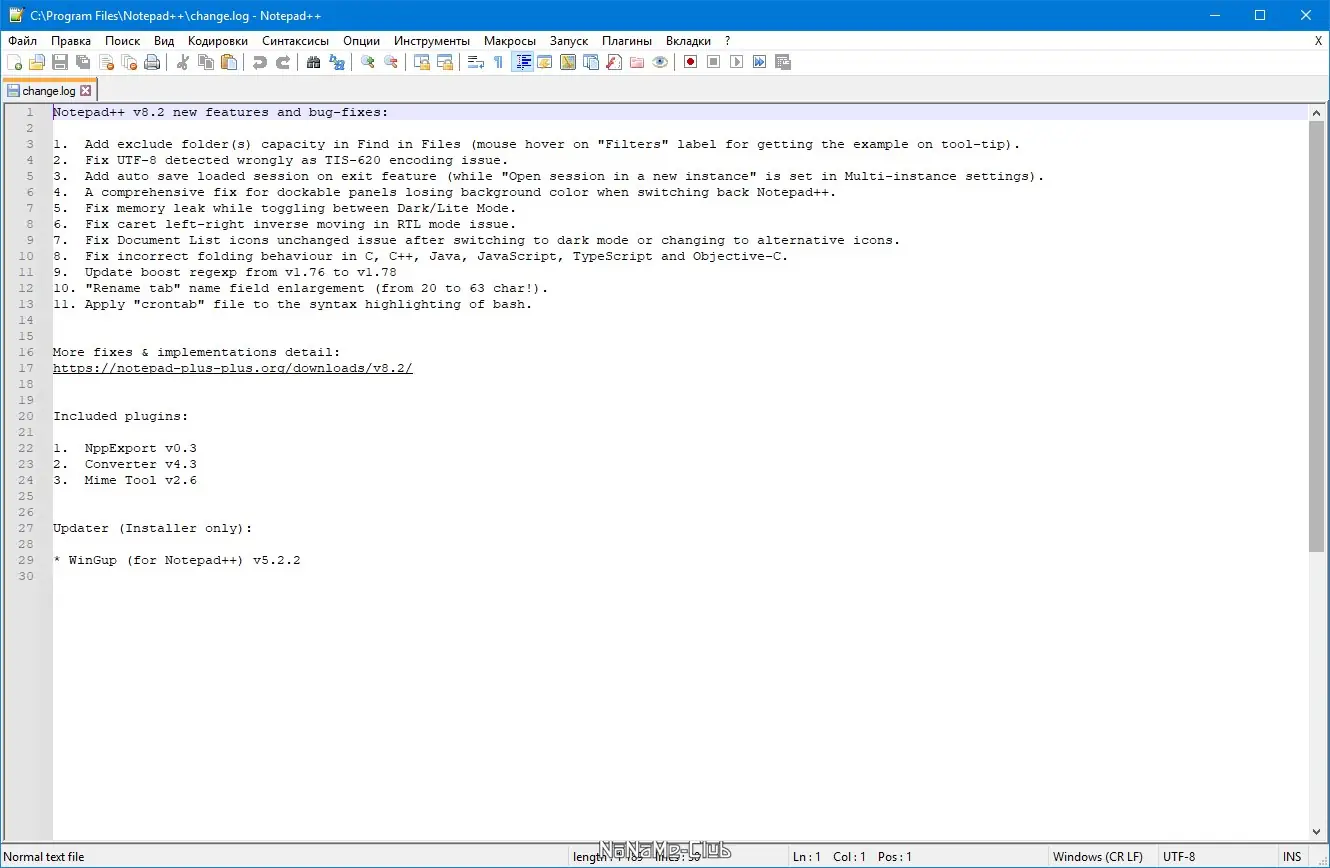Play back the recorded macro
This screenshot has width=1330, height=868.
(737, 62)
